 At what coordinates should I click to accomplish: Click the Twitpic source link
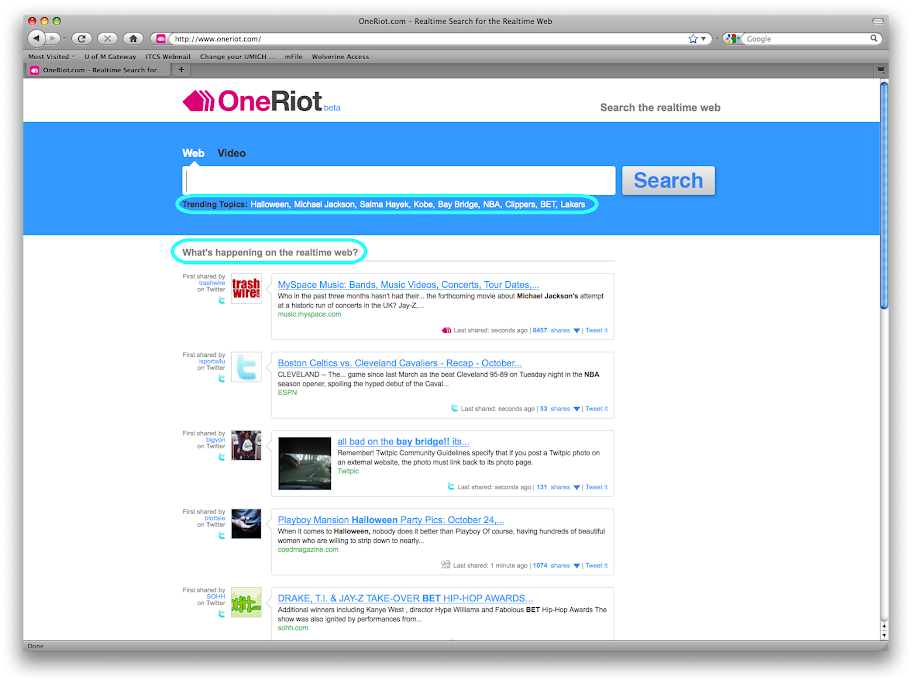pyautogui.click(x=348, y=471)
